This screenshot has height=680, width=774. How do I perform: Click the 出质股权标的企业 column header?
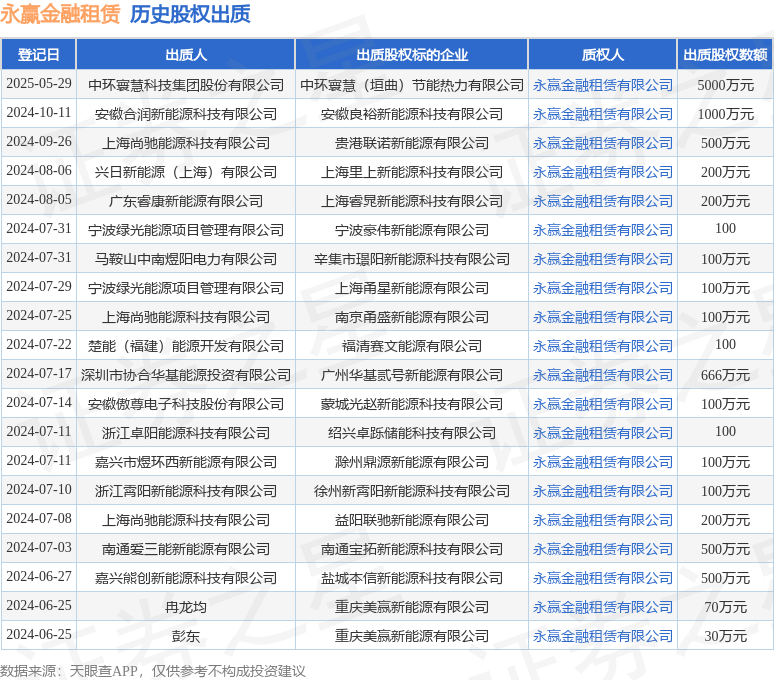point(412,54)
